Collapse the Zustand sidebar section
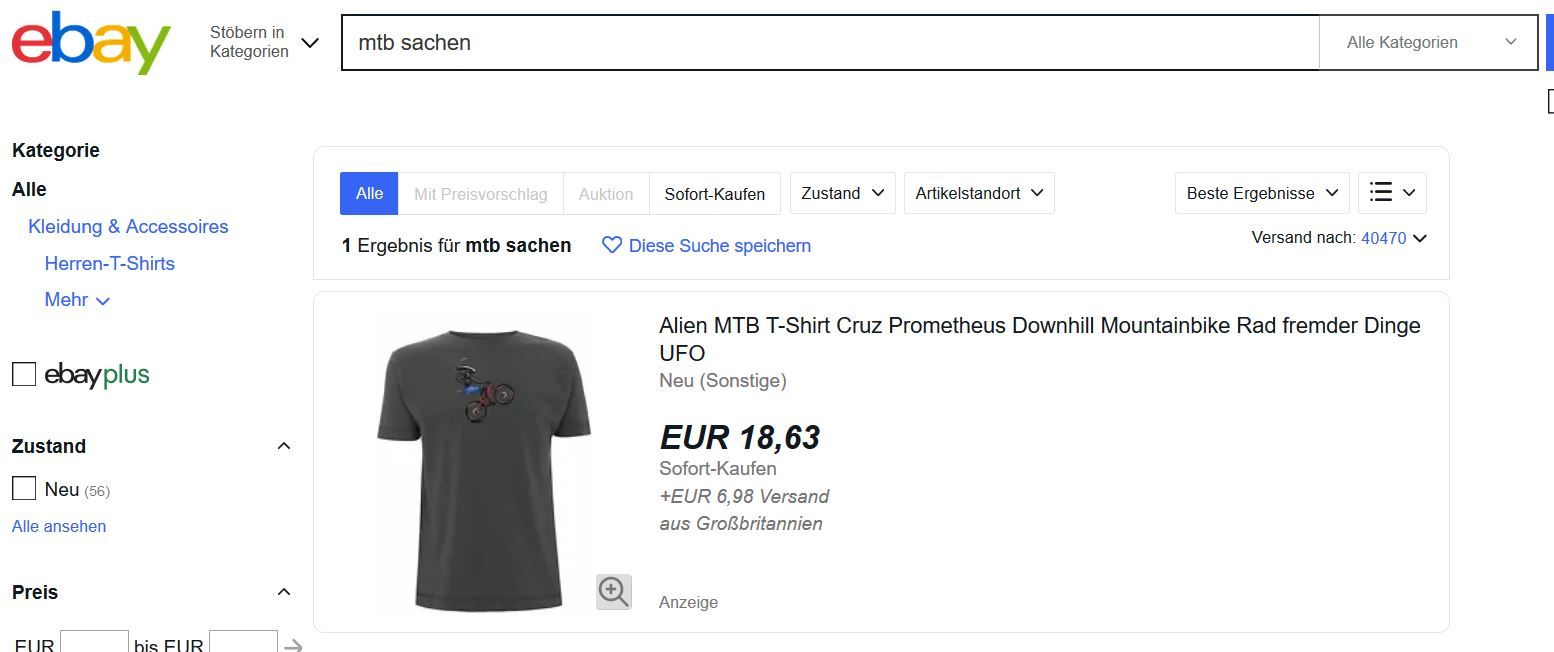The image size is (1554, 652). pyautogui.click(x=284, y=446)
